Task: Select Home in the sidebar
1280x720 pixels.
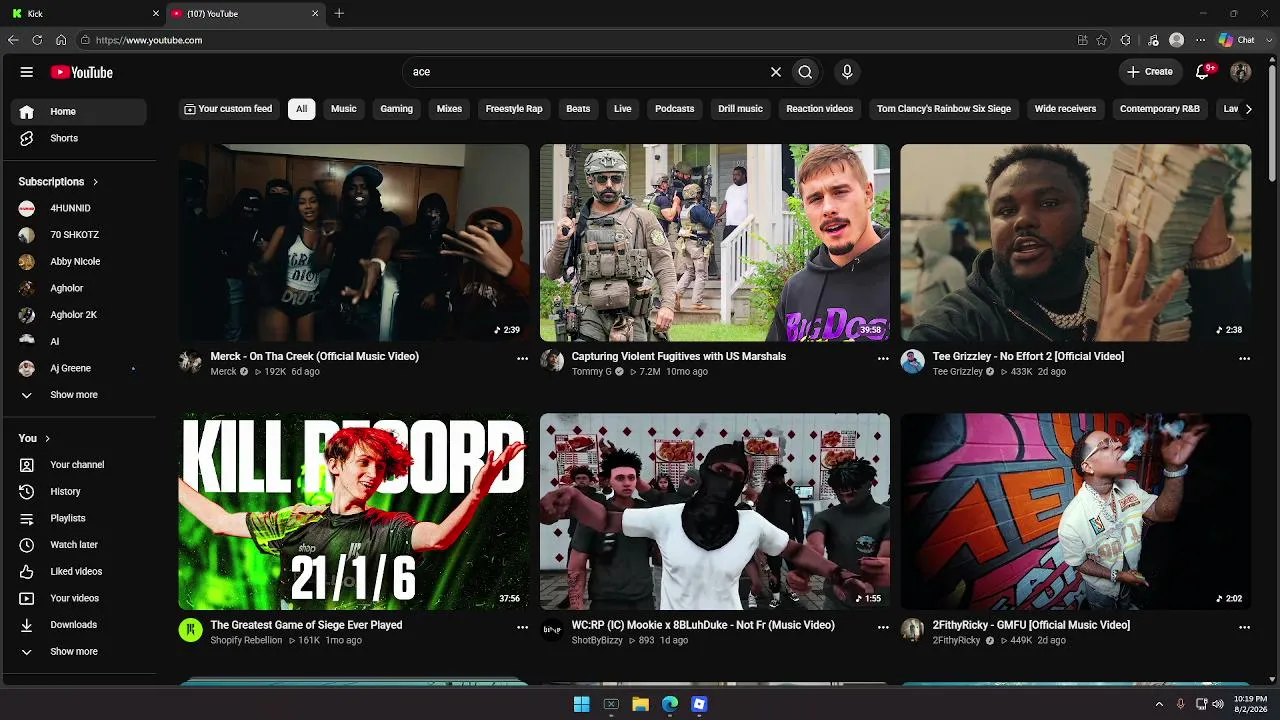Action: click(80, 112)
